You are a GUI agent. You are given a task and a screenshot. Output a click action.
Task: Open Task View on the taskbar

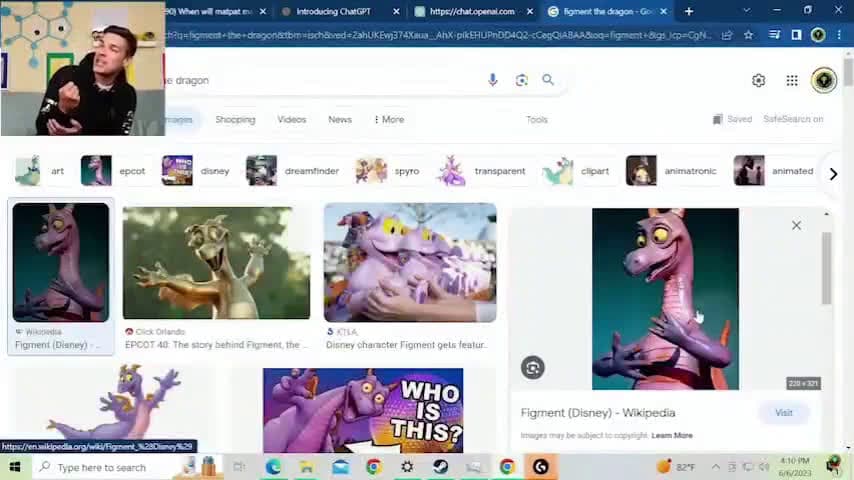coord(239,467)
